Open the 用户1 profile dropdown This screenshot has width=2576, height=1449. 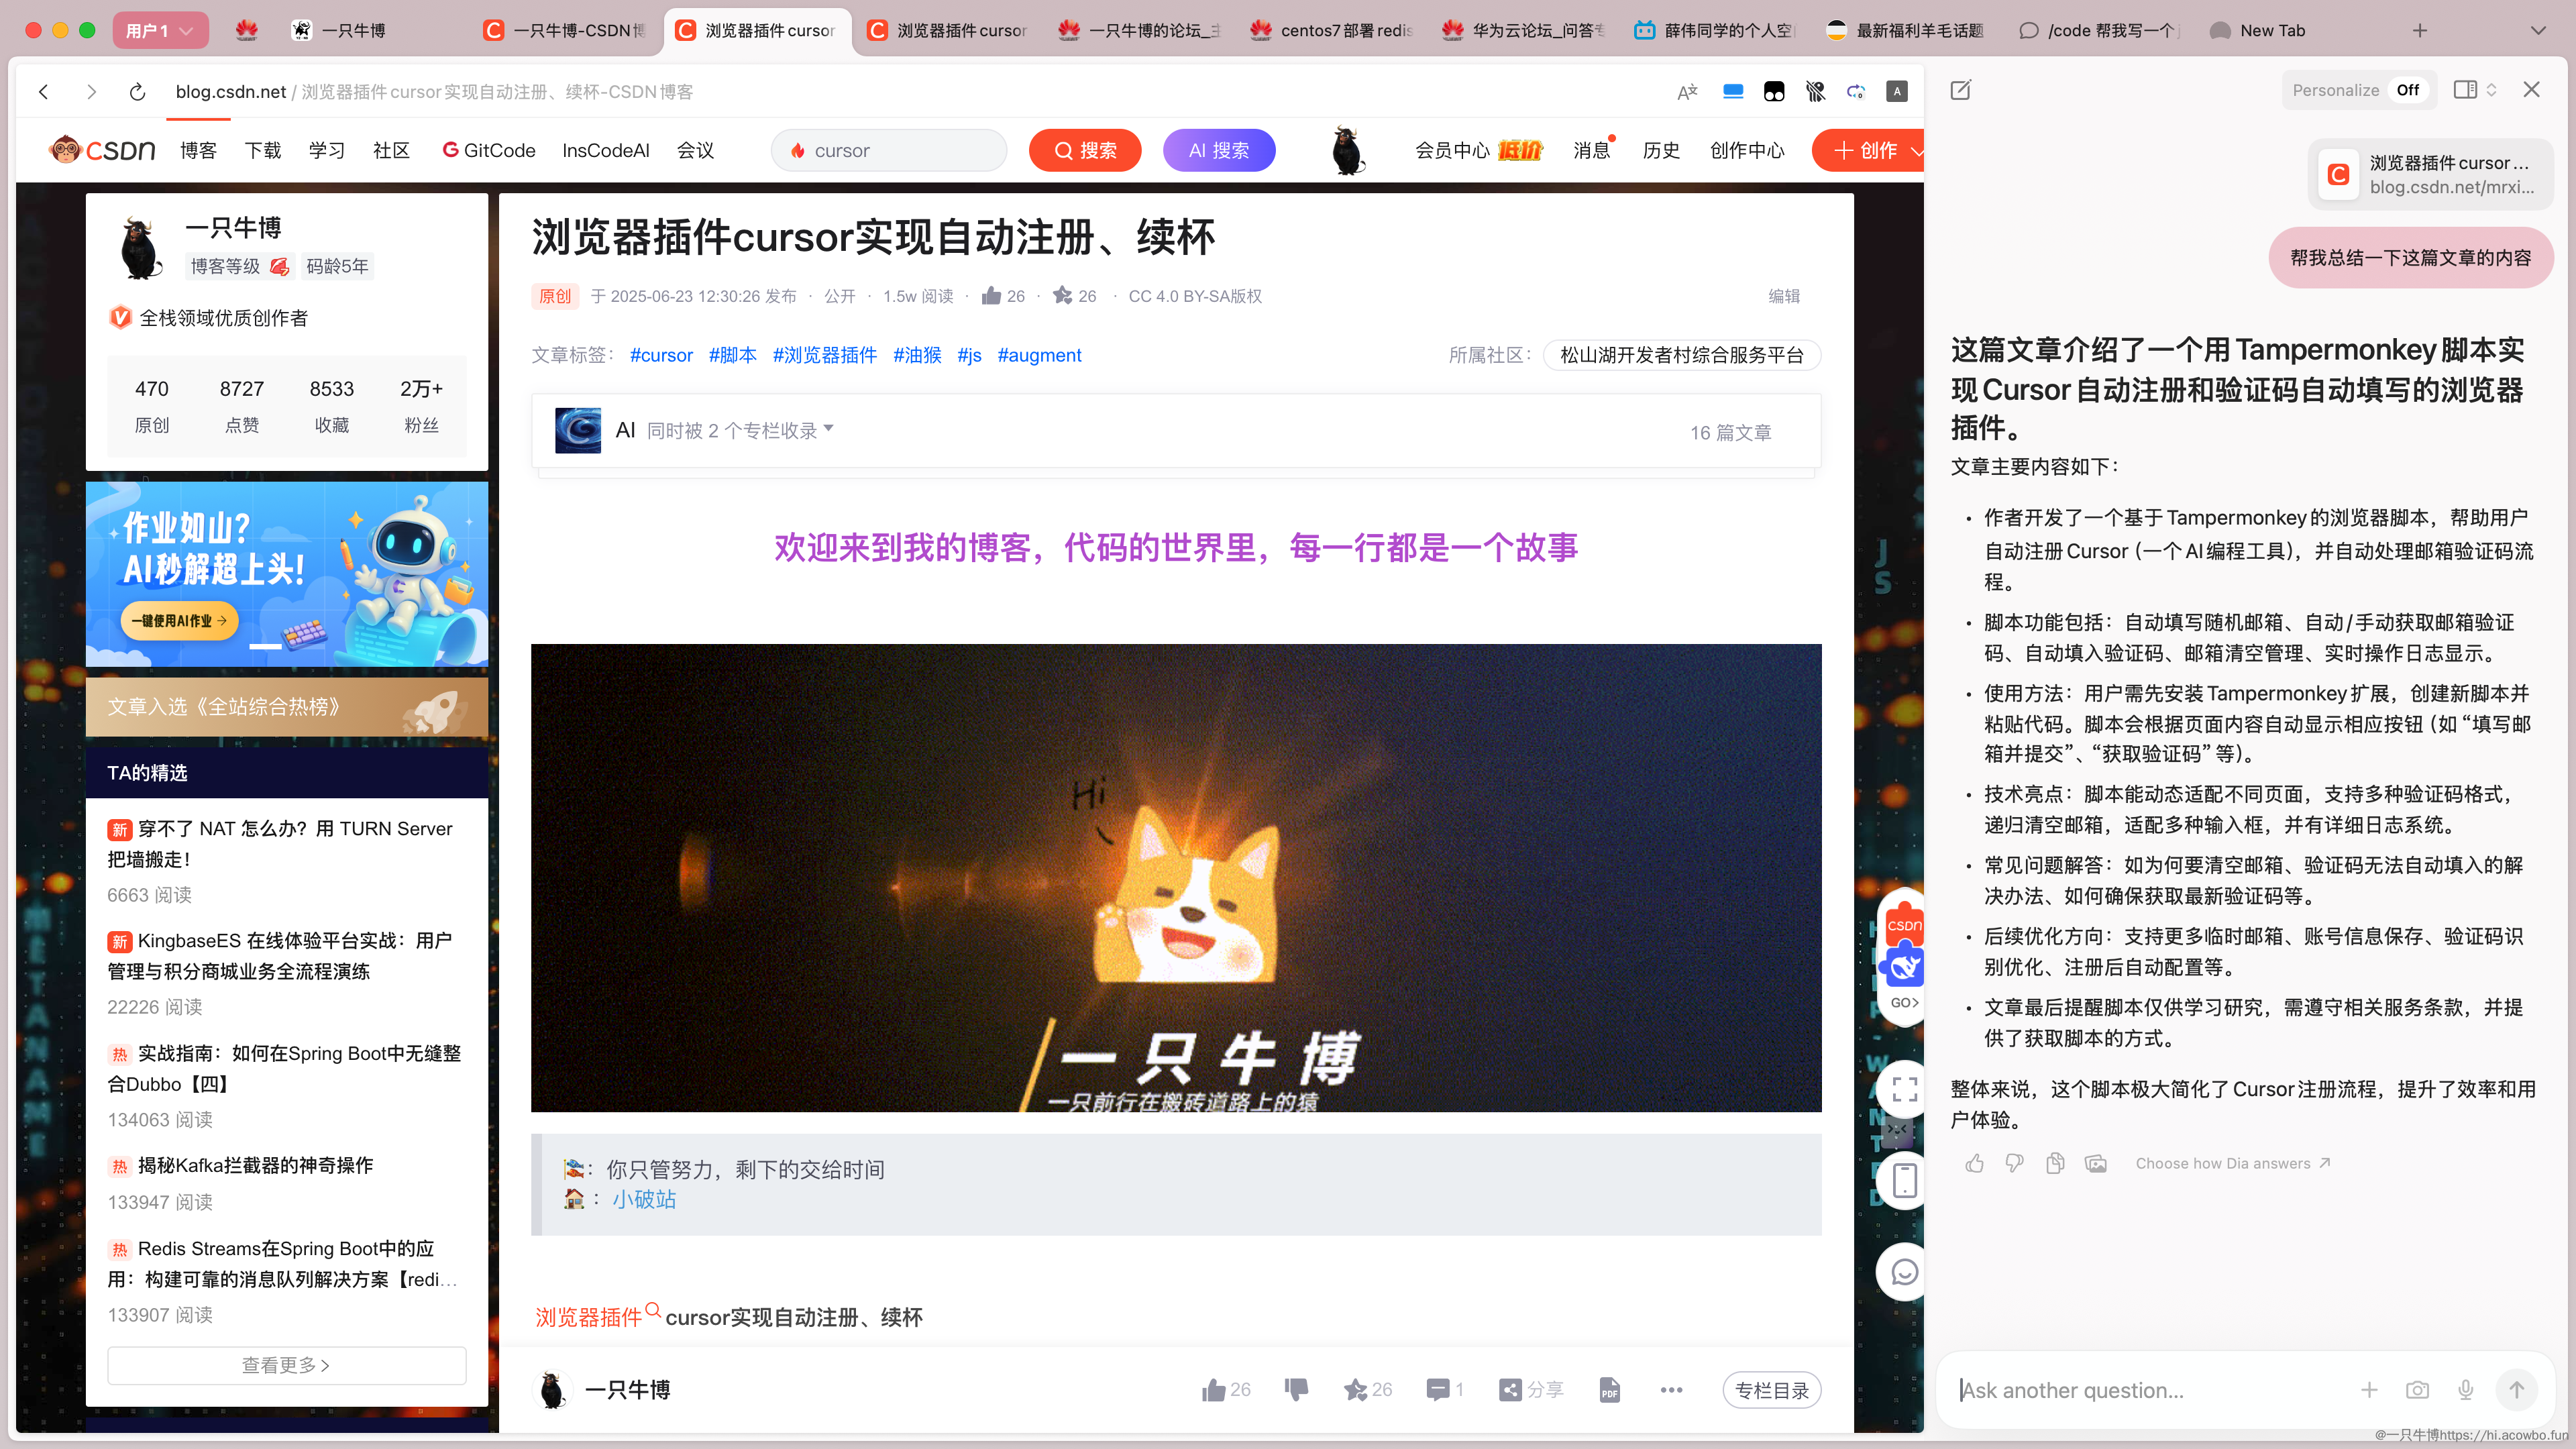click(x=160, y=30)
